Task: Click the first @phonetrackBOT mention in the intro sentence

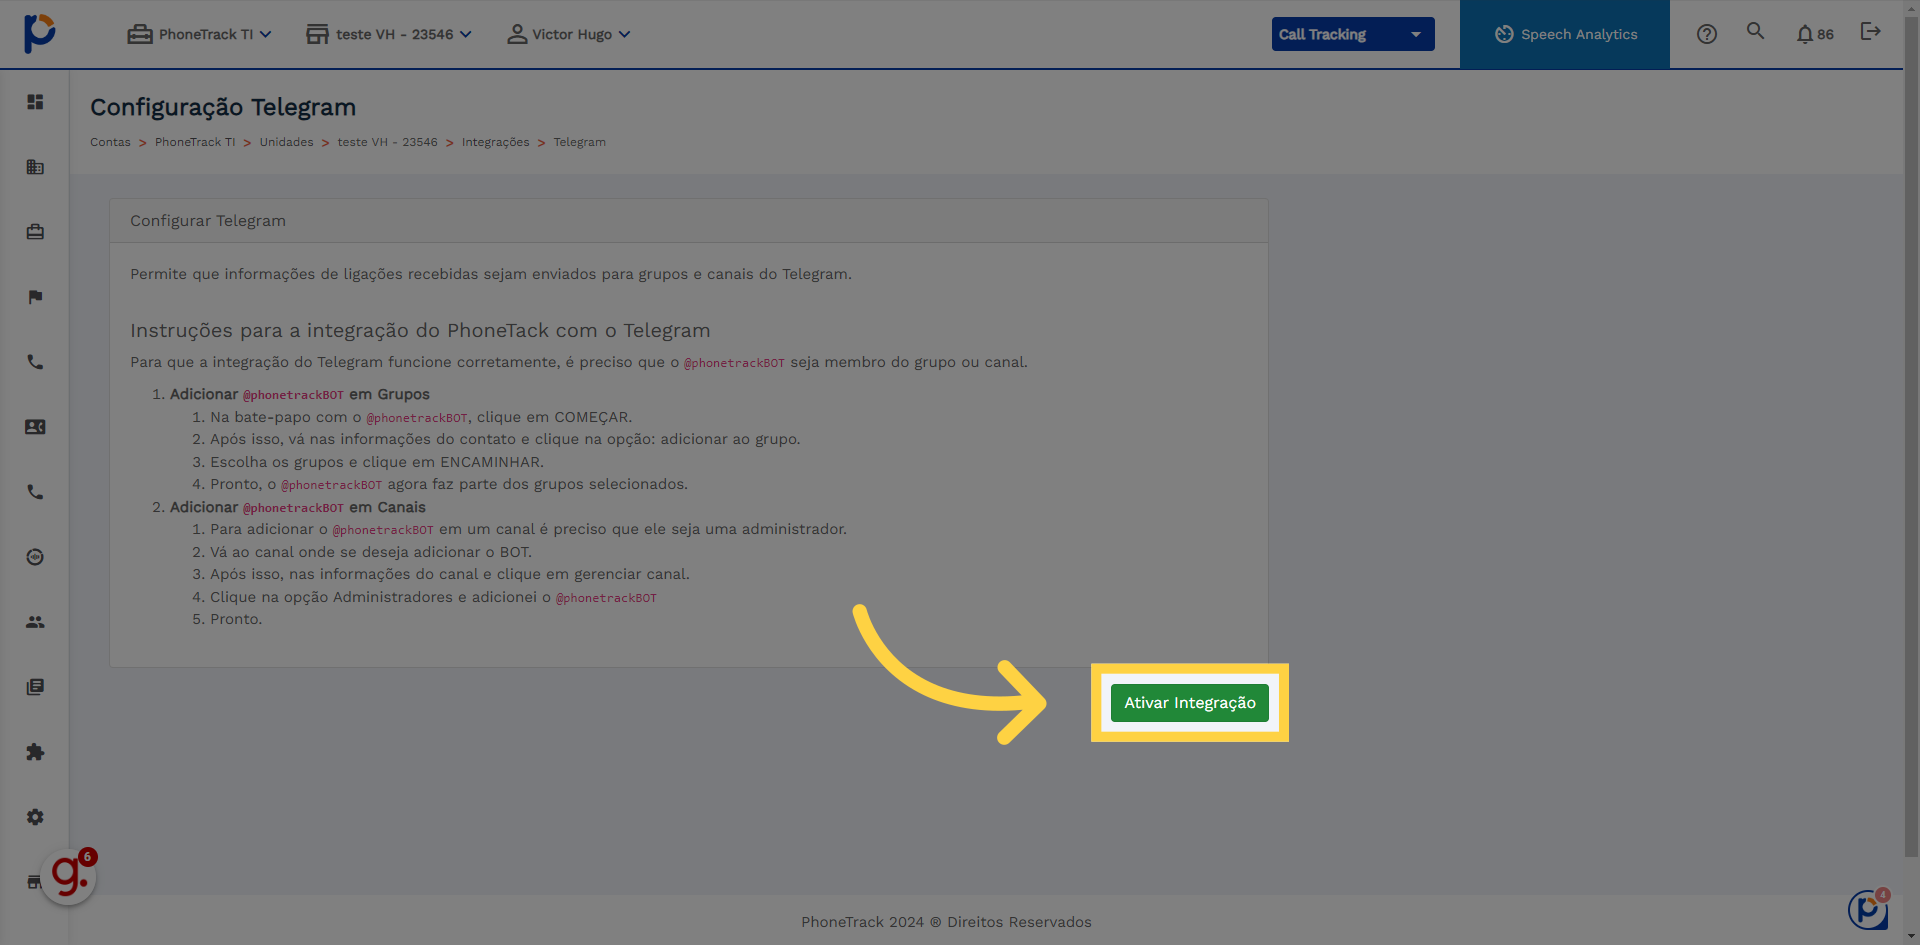Action: [x=734, y=363]
